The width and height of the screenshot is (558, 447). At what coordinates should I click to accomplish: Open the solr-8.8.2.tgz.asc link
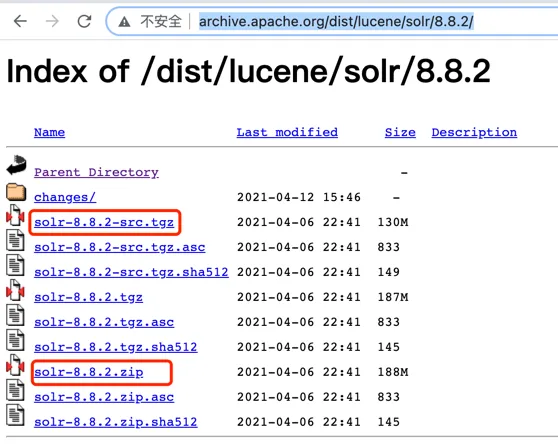click(104, 322)
